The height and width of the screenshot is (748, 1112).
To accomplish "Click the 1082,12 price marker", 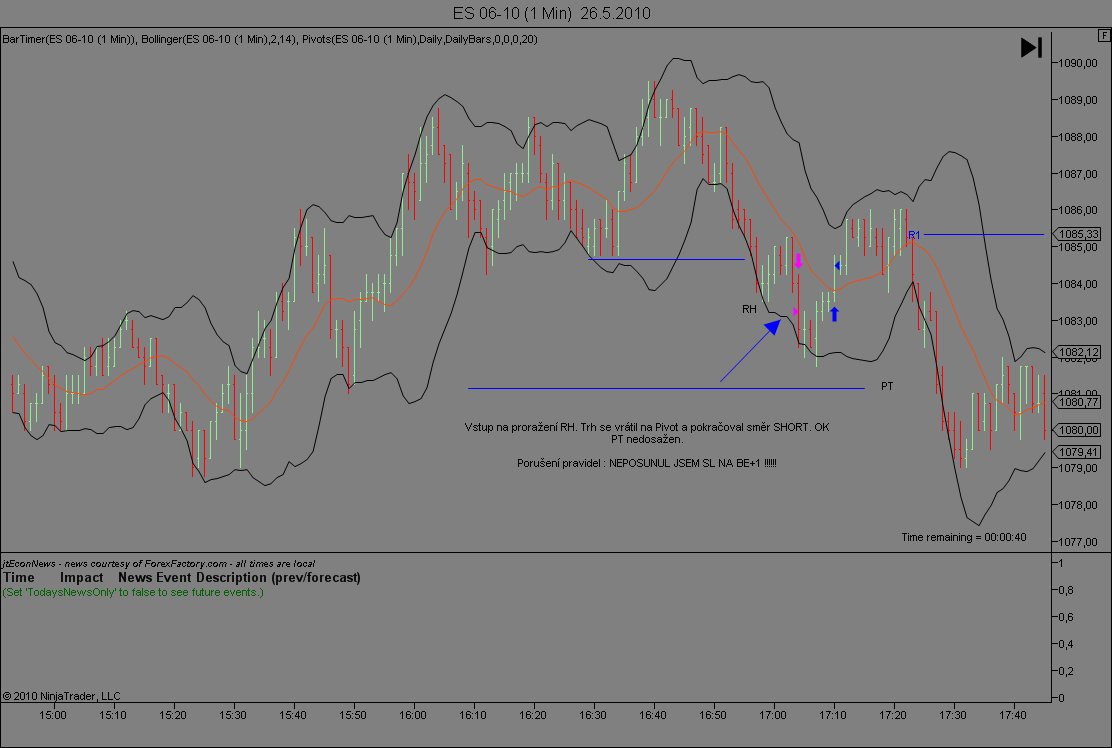I will pyautogui.click(x=1075, y=352).
